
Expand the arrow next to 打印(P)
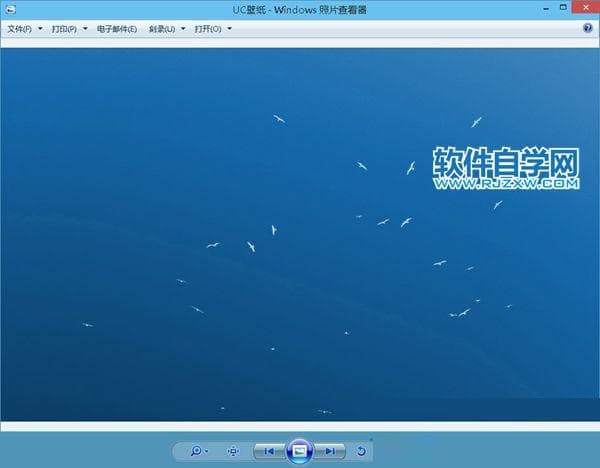pos(85,29)
